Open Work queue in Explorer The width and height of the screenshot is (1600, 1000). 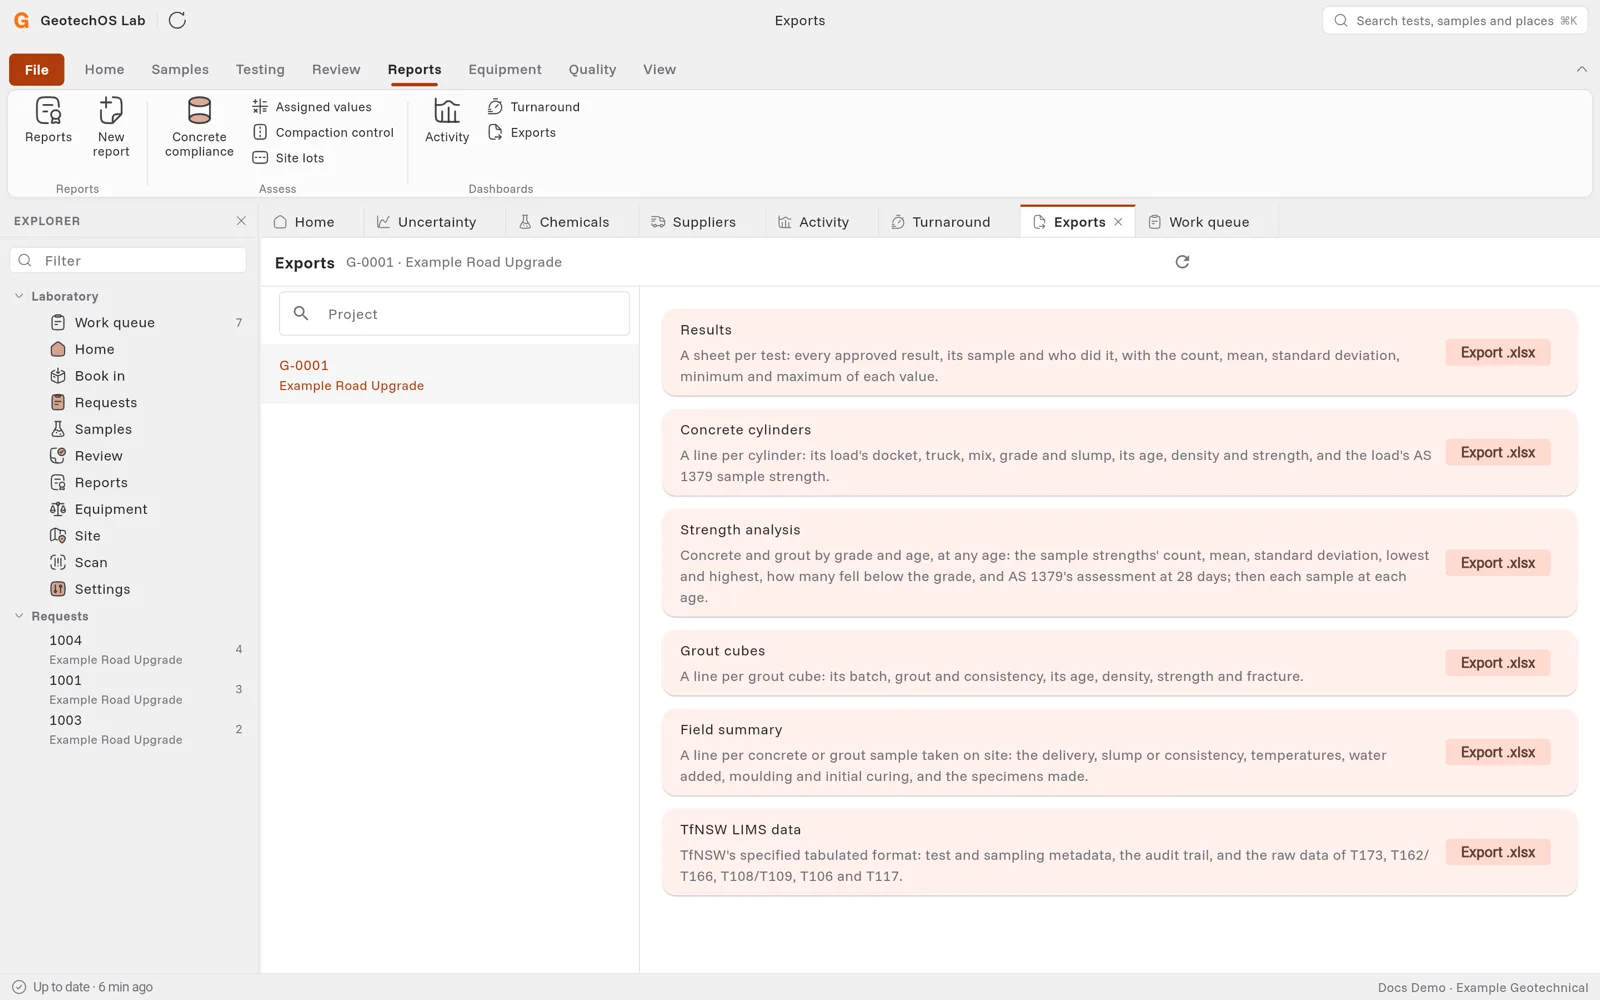pos(128,323)
